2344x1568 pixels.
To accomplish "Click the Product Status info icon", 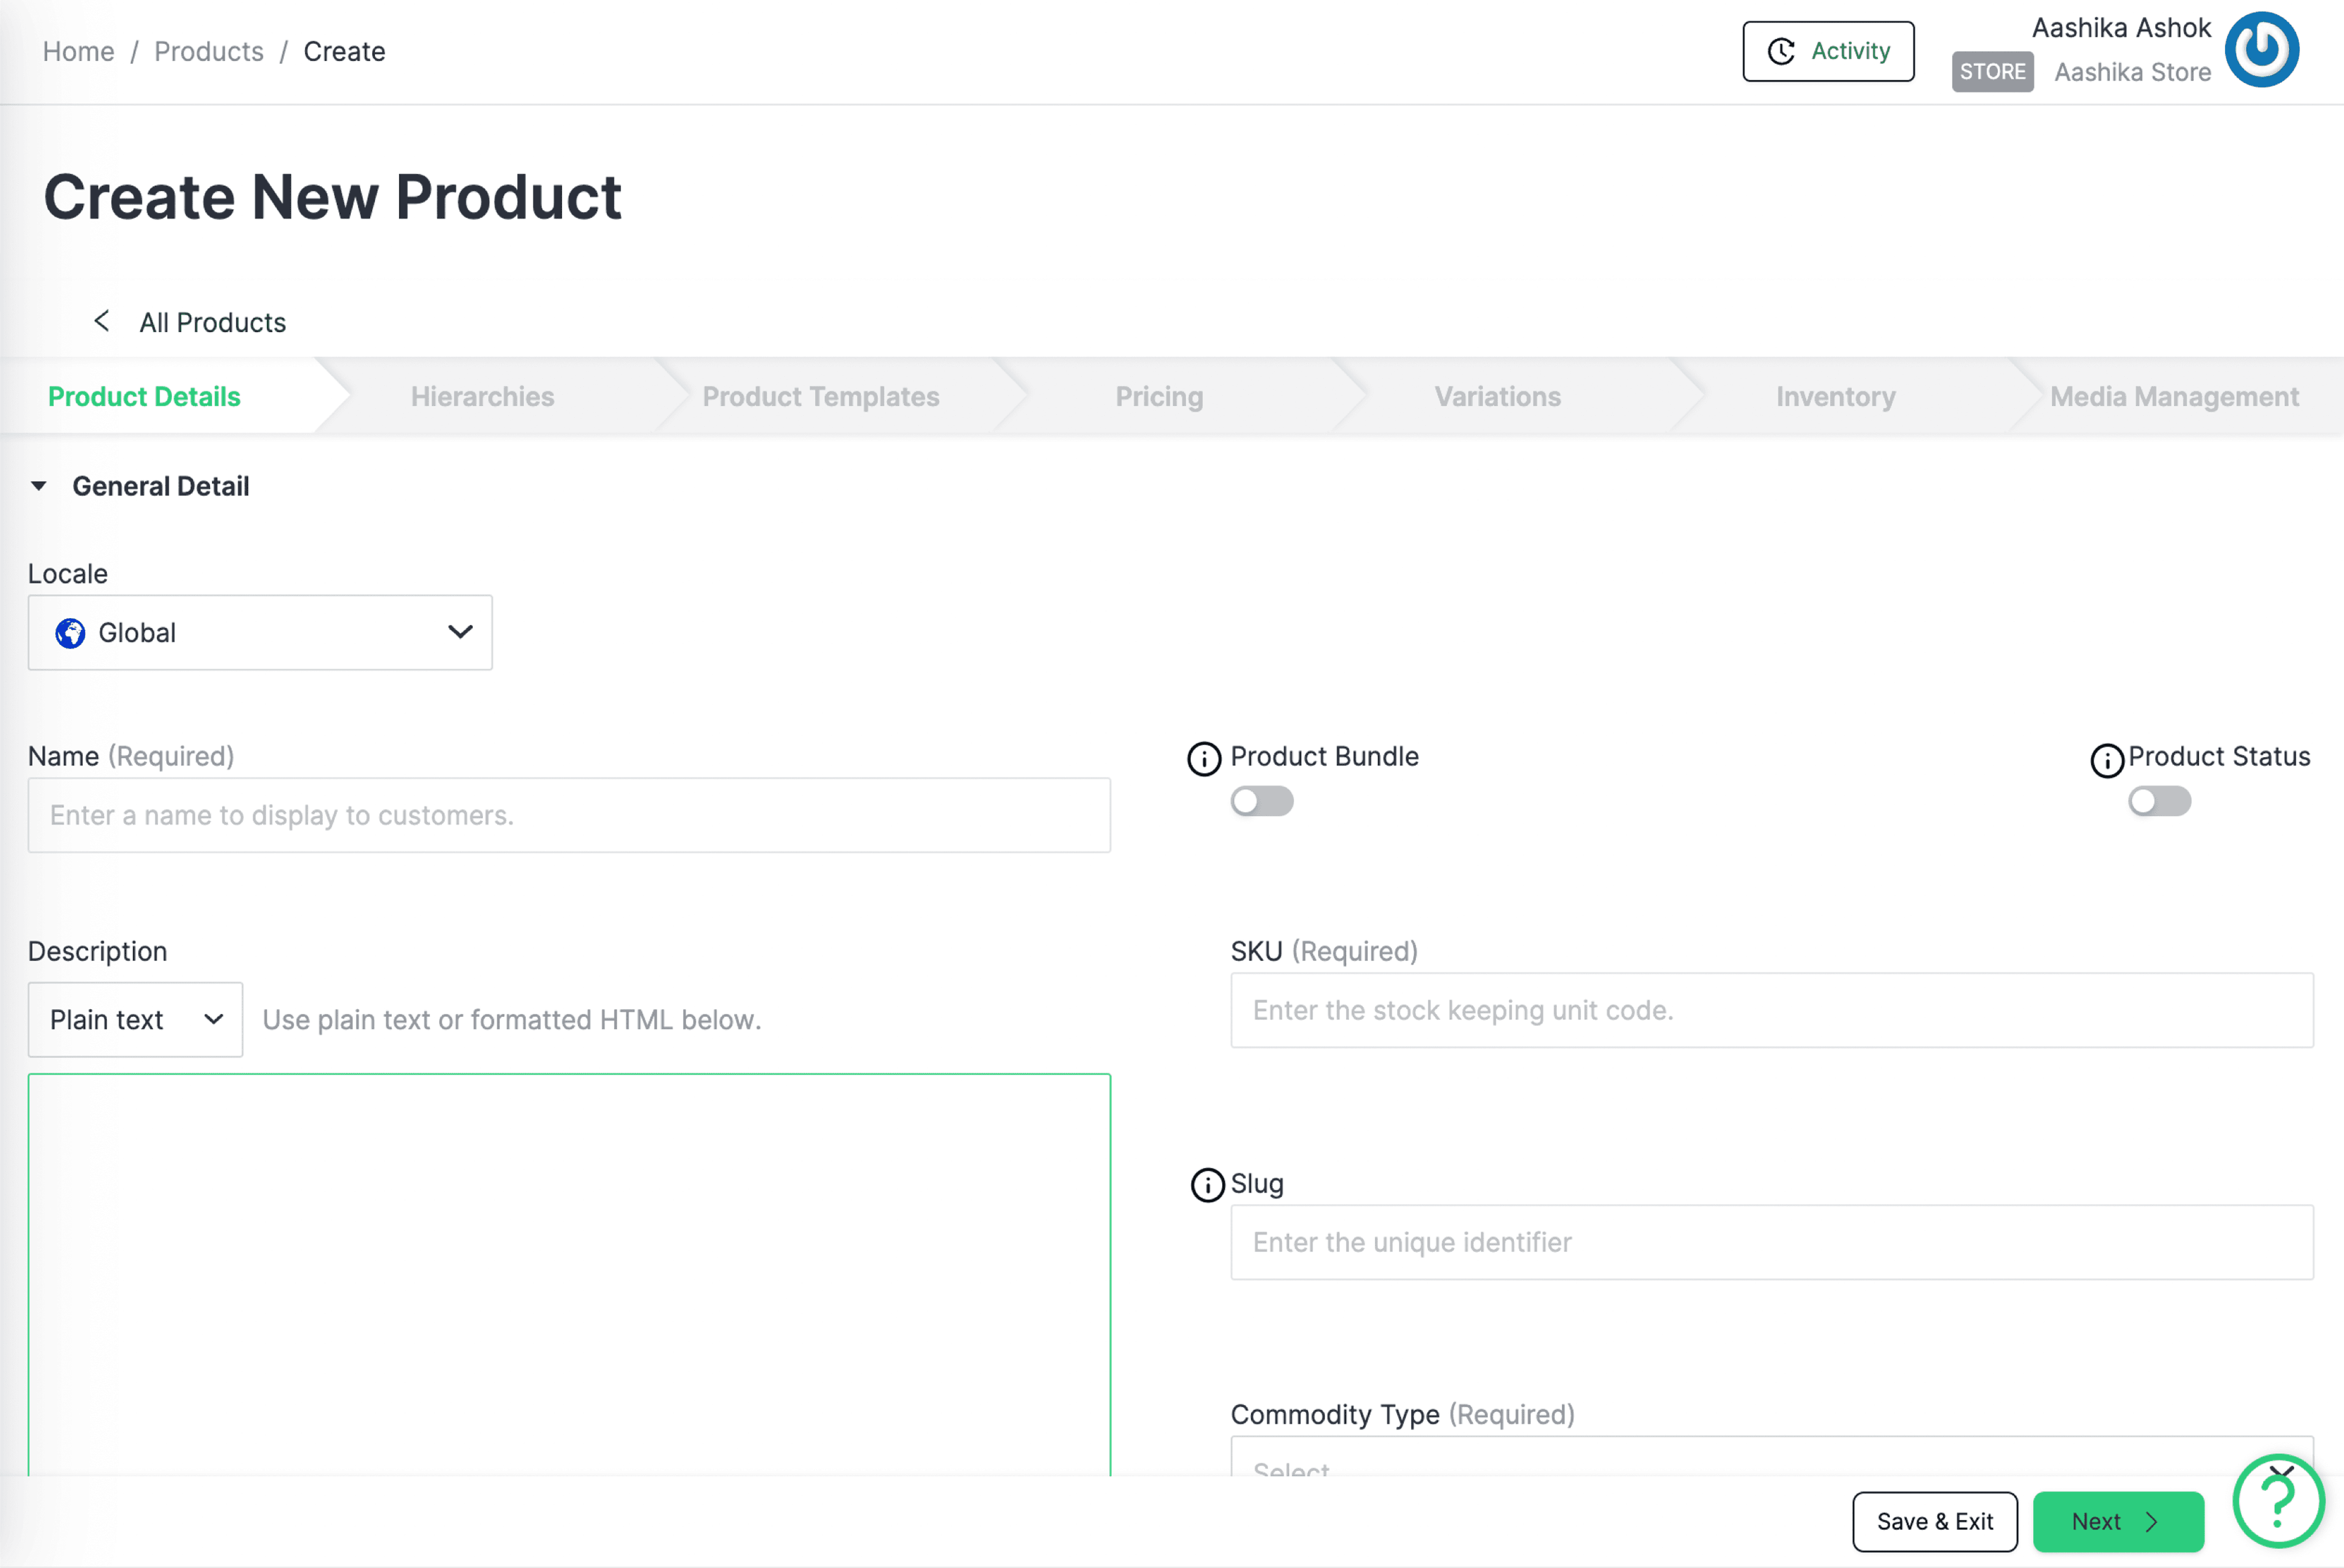I will (2107, 760).
